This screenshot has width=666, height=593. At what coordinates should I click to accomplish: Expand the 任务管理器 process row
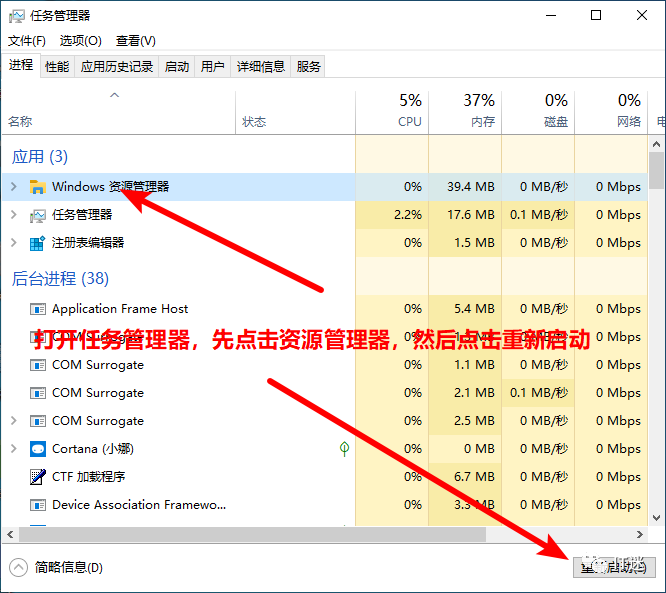coord(14,215)
